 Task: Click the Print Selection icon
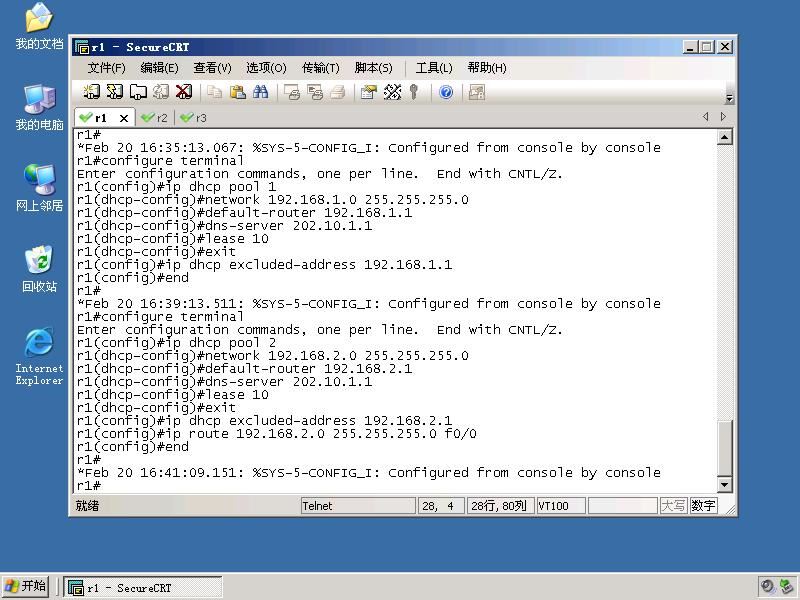315,92
